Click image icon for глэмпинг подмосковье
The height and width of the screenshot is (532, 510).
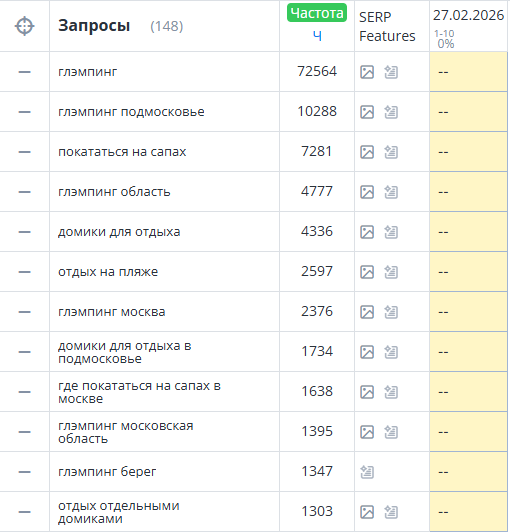pos(367,112)
